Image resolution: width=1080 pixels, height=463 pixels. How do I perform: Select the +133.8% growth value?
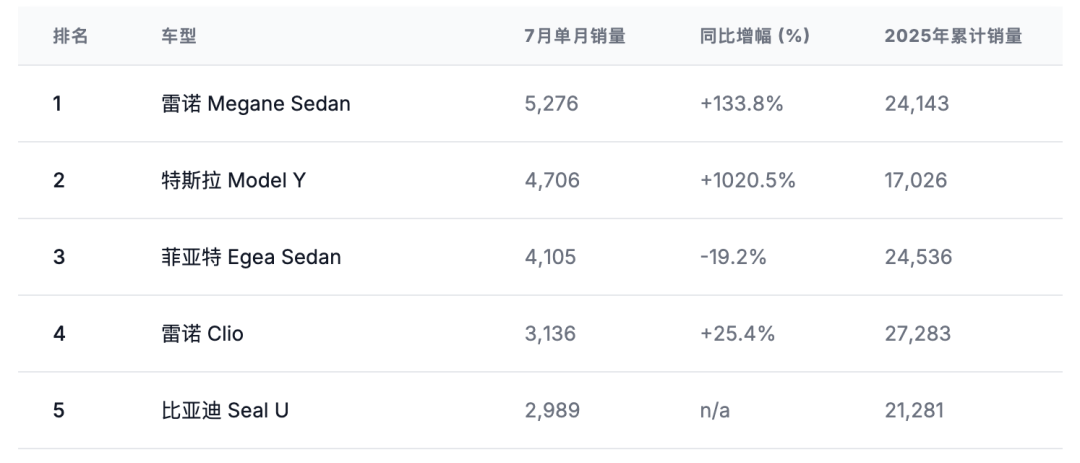pyautogui.click(x=741, y=103)
